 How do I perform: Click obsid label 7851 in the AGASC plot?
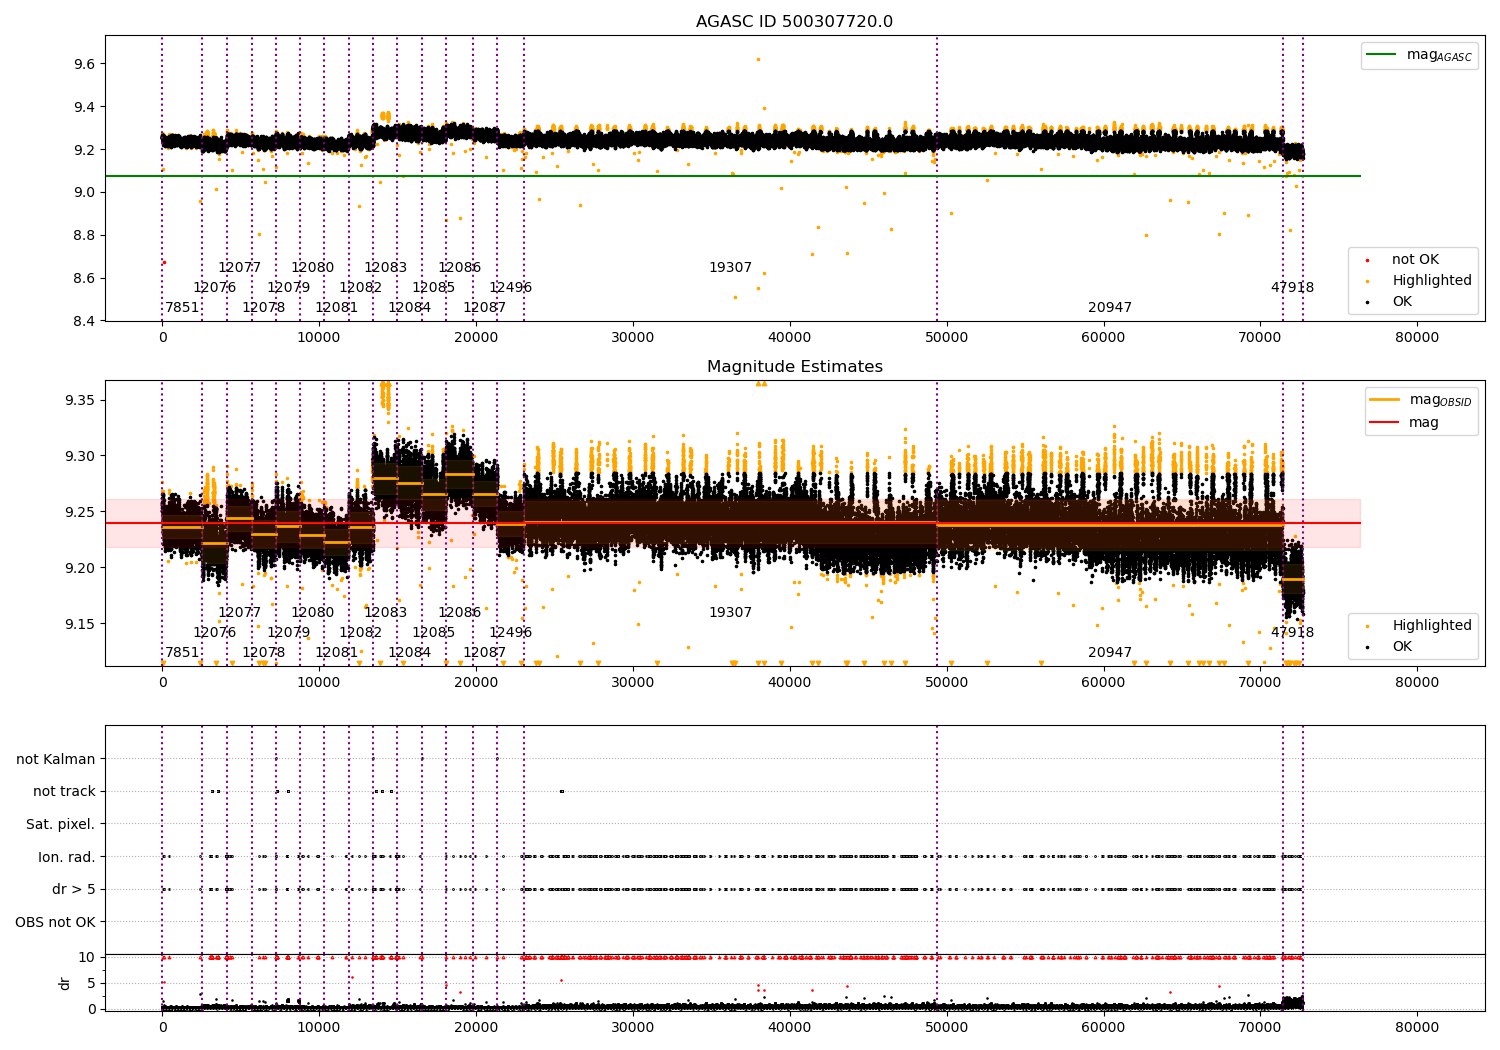183,308
